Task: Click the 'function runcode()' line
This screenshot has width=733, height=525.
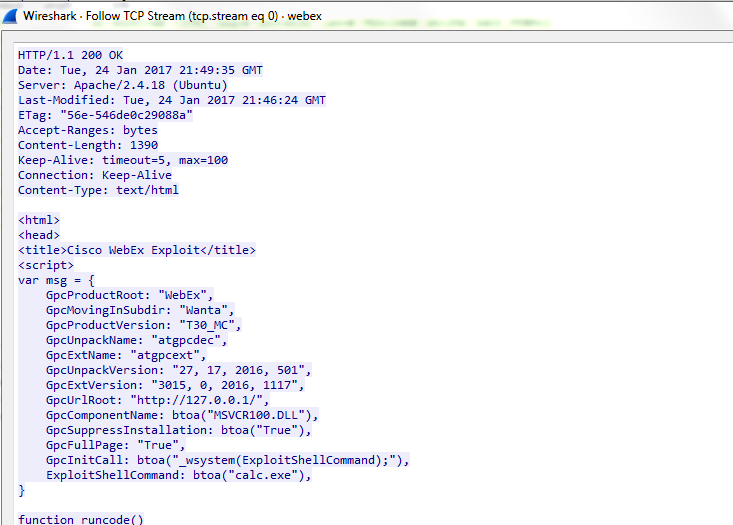Action: pos(81,519)
